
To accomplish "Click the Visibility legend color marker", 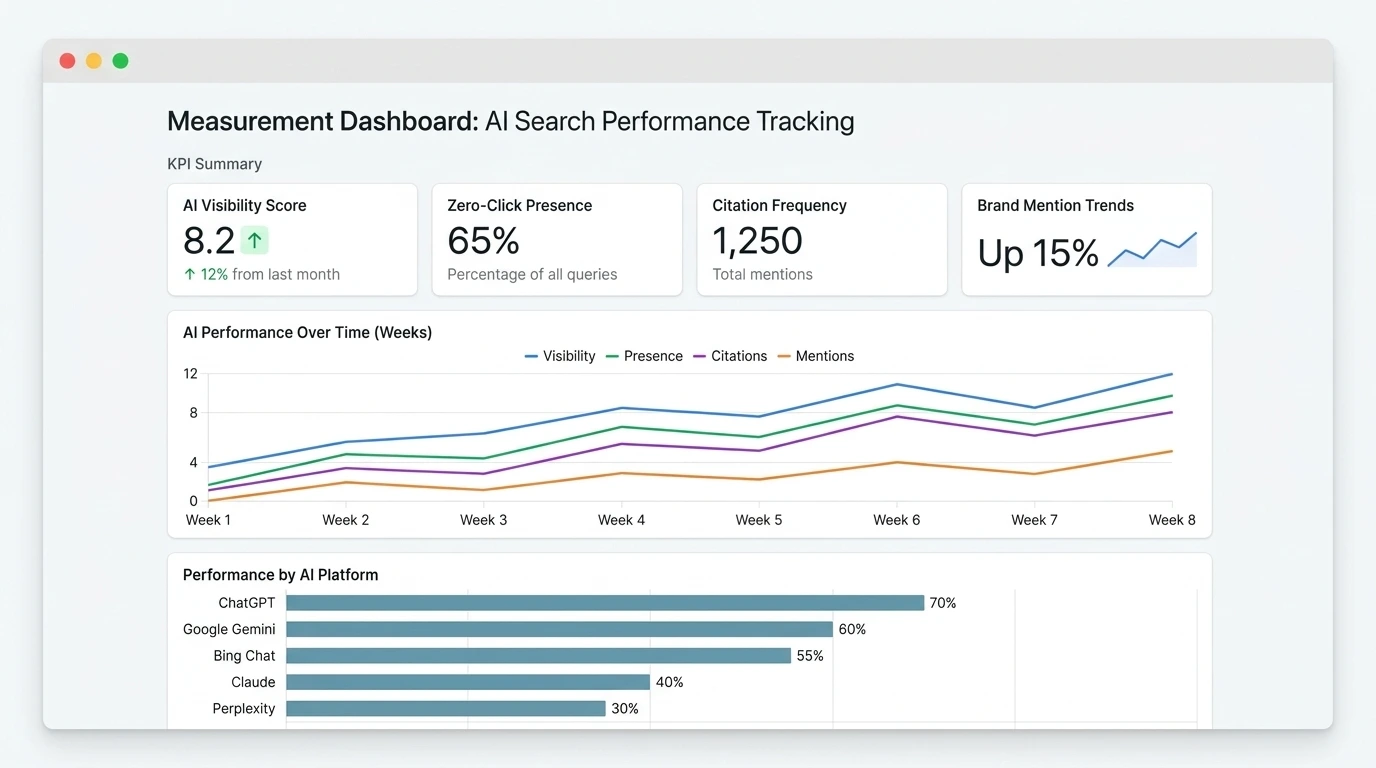I will [529, 356].
